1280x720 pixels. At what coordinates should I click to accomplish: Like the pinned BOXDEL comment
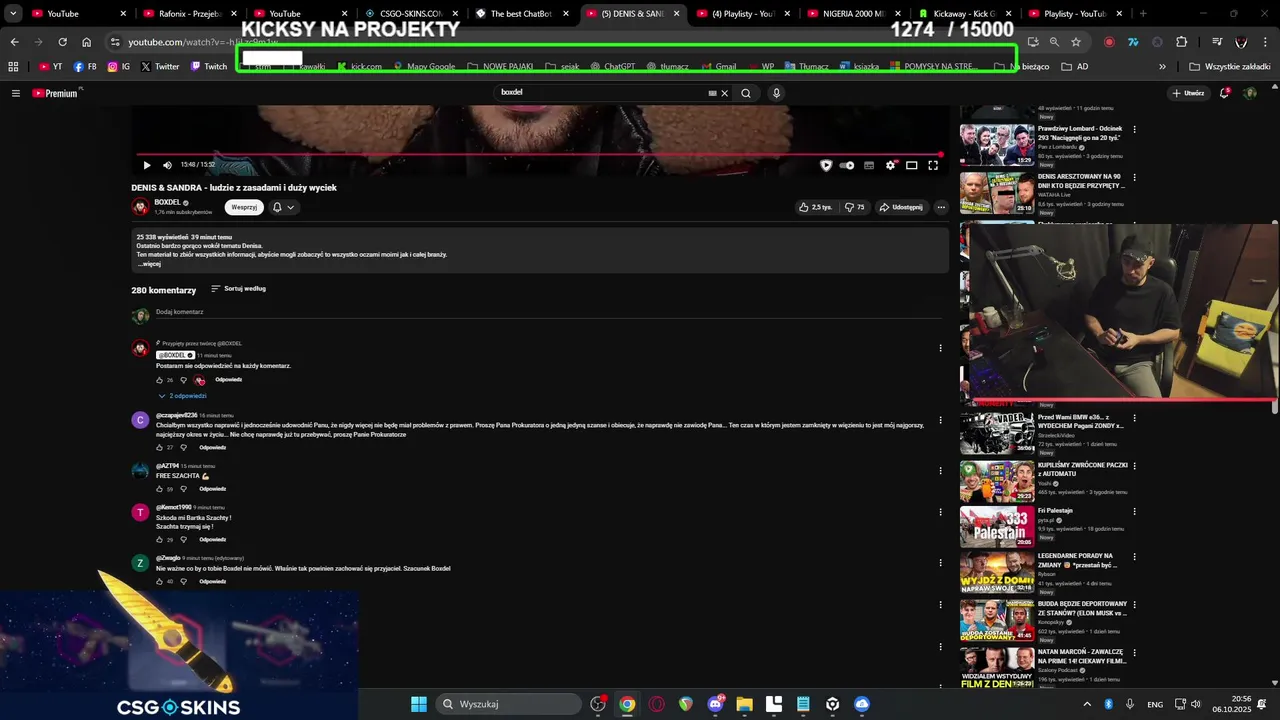(x=160, y=380)
